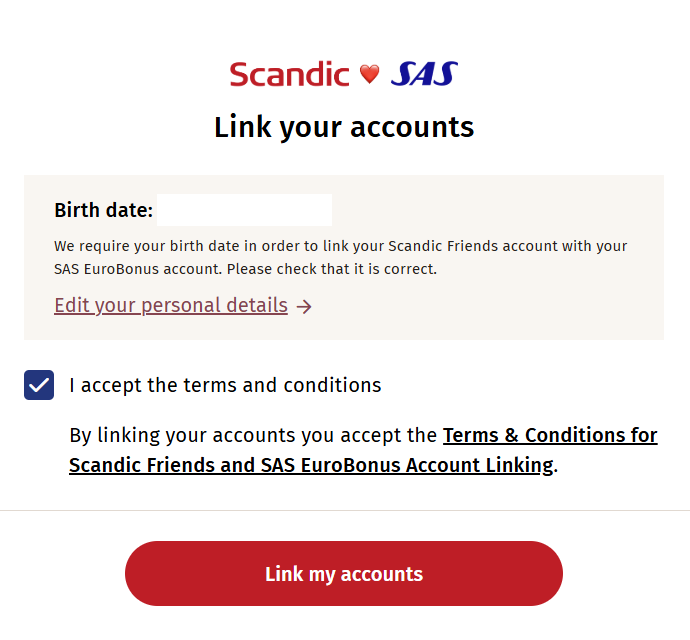Open Edit your personal details link
This screenshot has height=640, width=690.
click(x=171, y=305)
